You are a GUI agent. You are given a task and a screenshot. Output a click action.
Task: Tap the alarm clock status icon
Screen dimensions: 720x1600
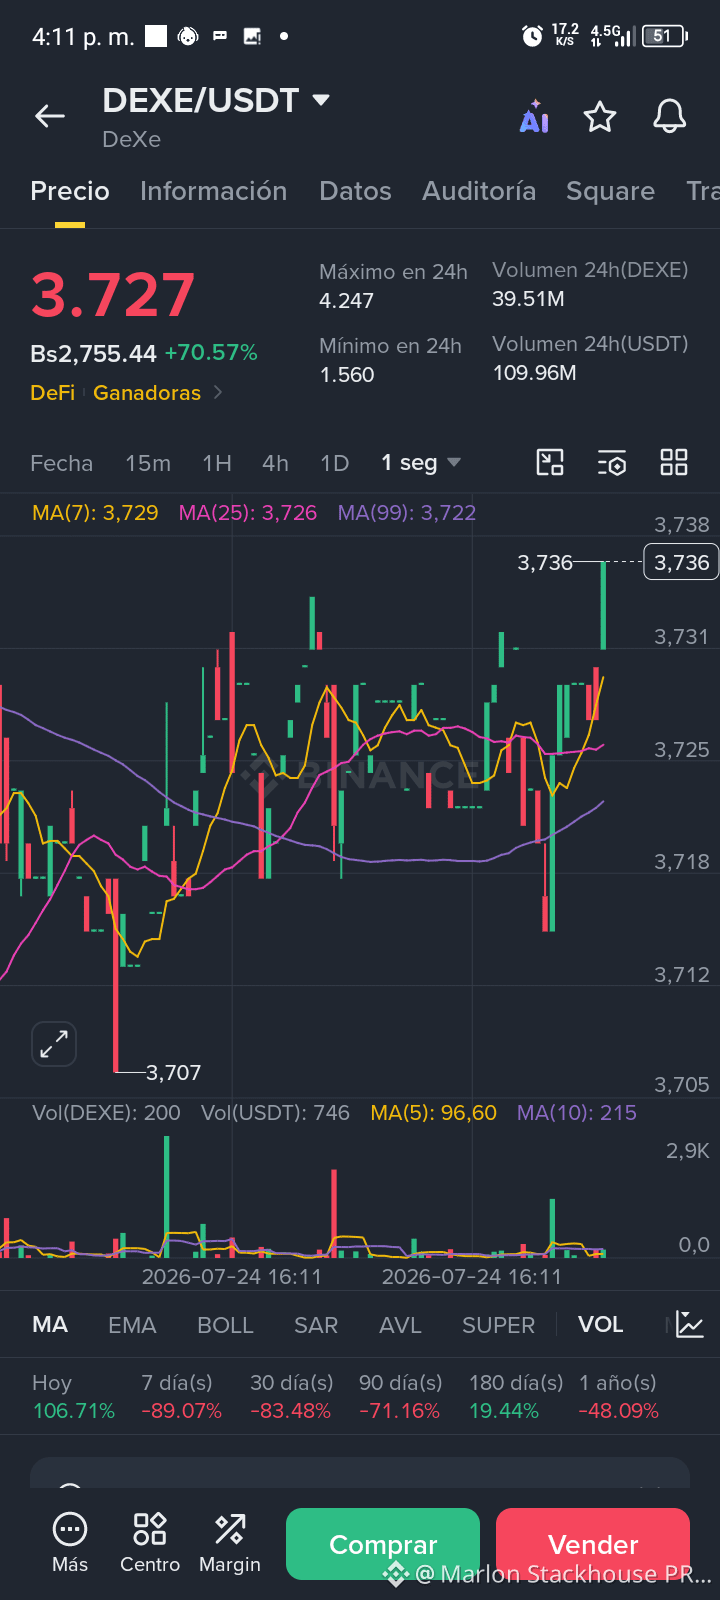click(533, 37)
